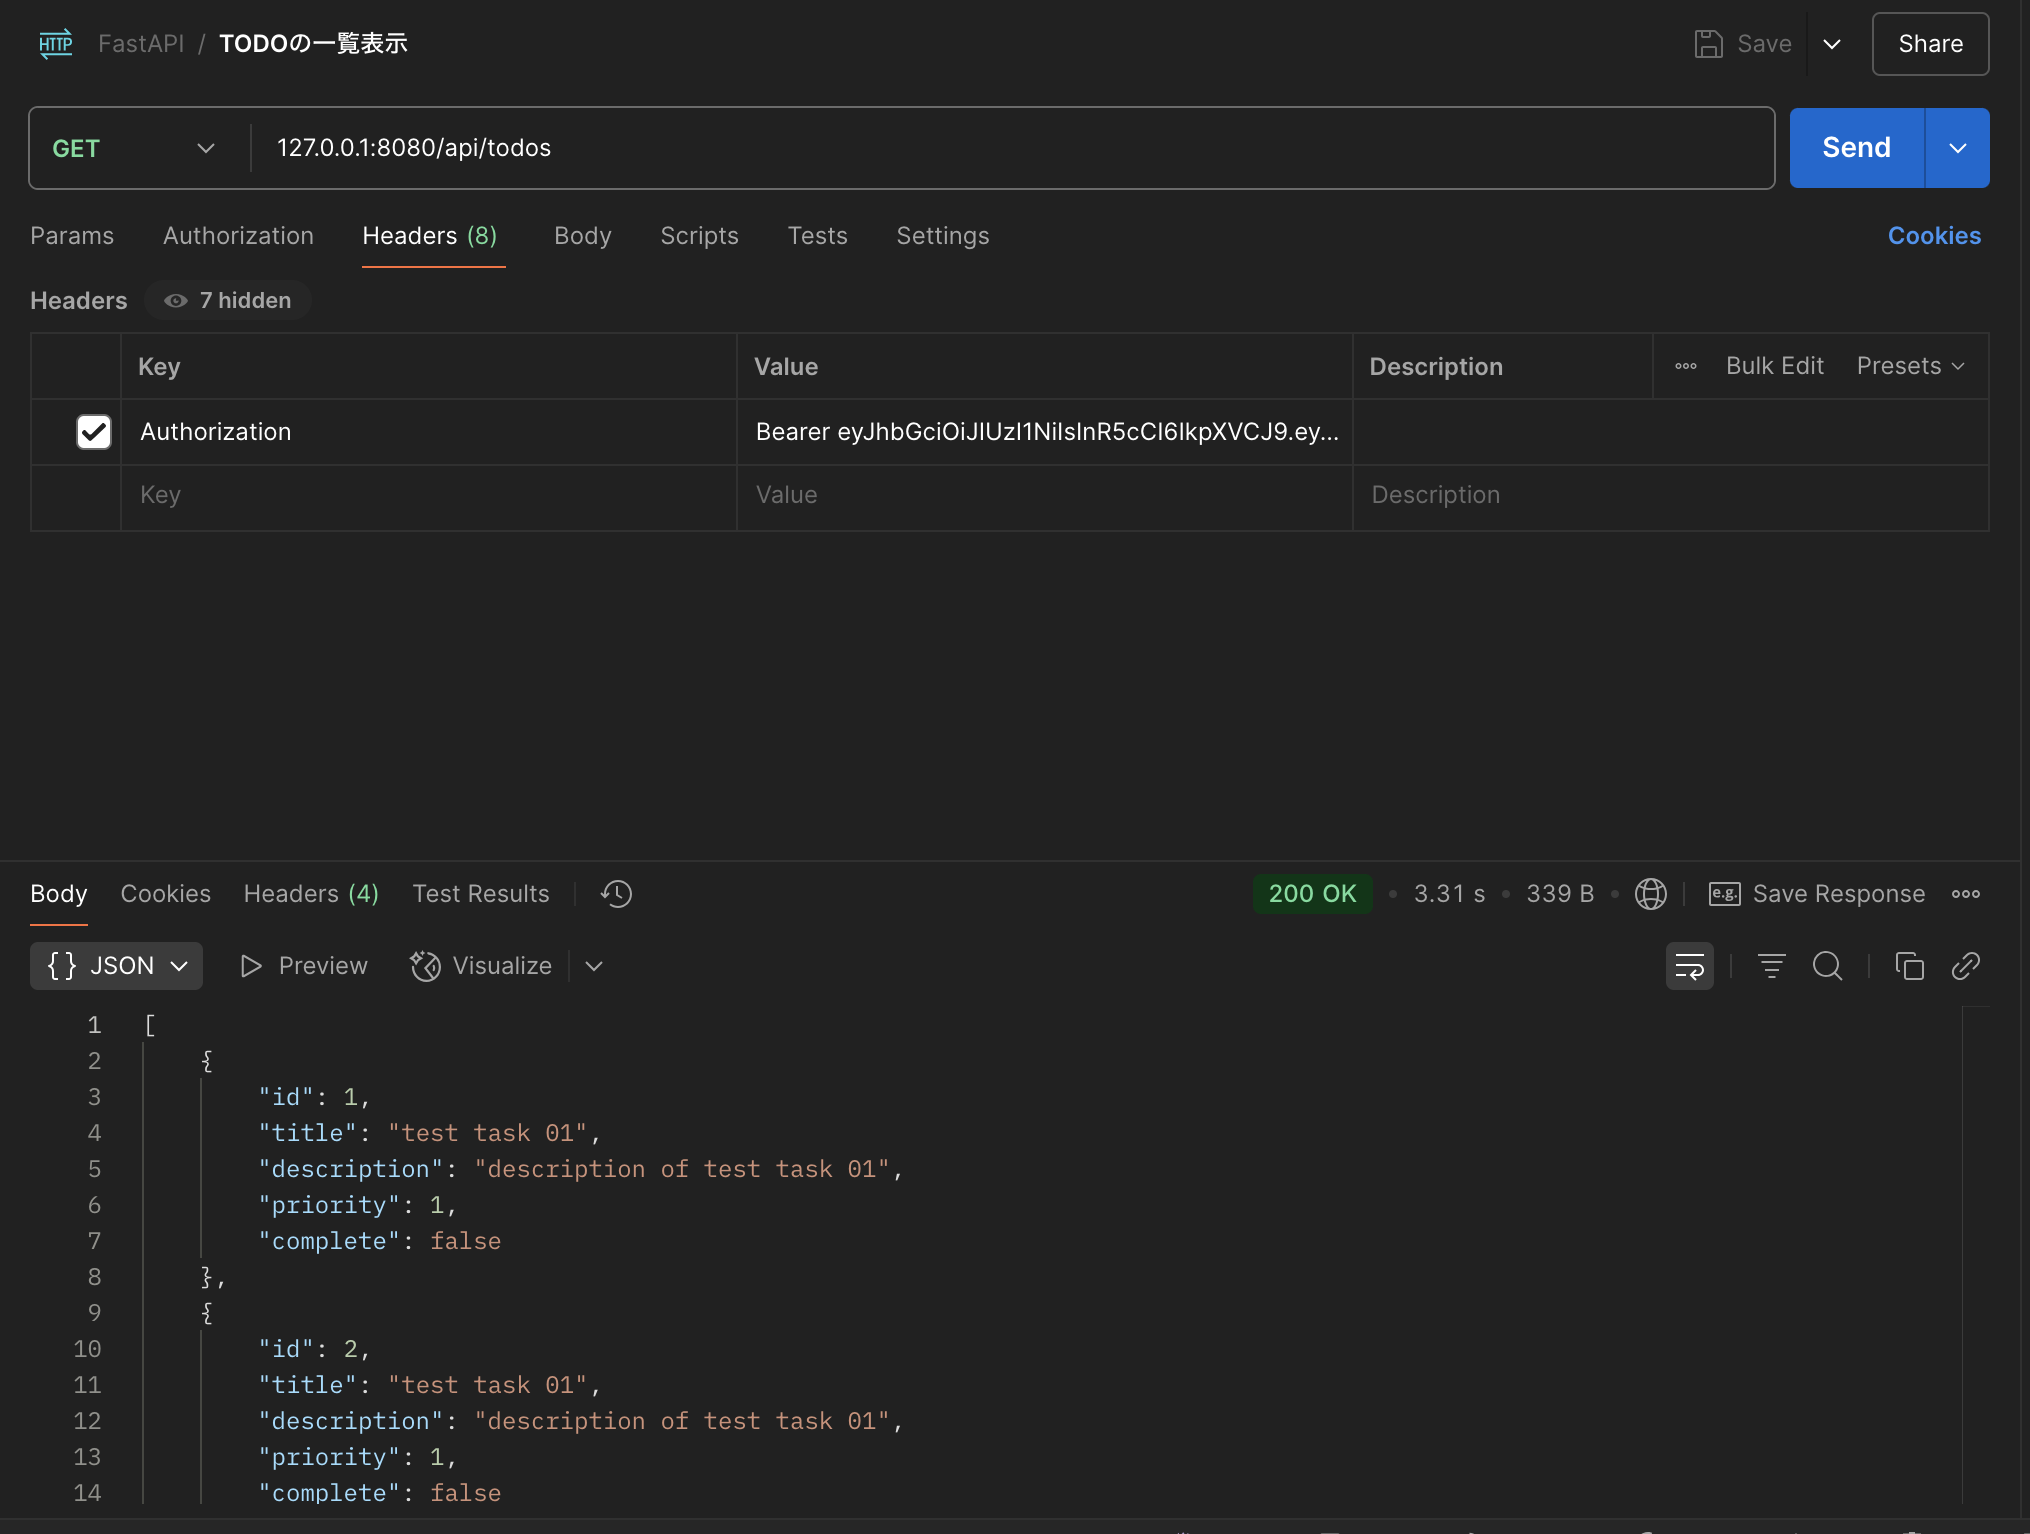Show the 7 hidden headers
This screenshot has width=2030, height=1534.
[x=228, y=301]
